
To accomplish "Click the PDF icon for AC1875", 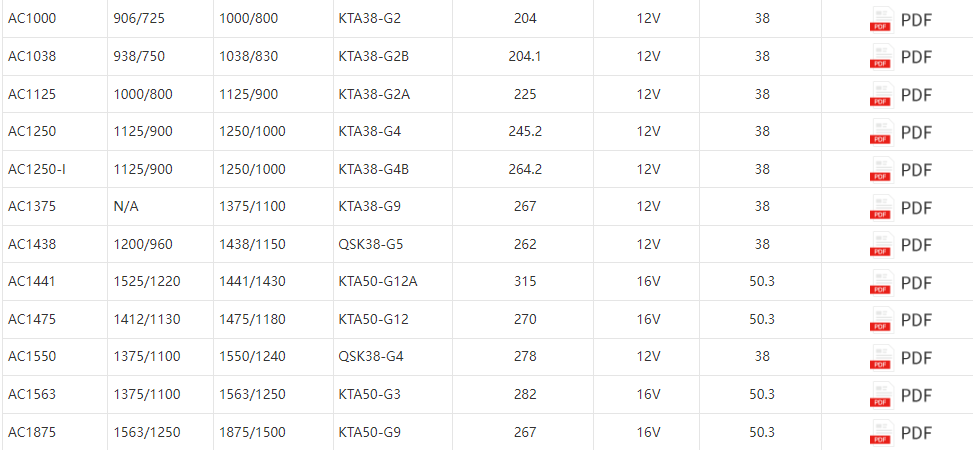I will click(x=881, y=433).
